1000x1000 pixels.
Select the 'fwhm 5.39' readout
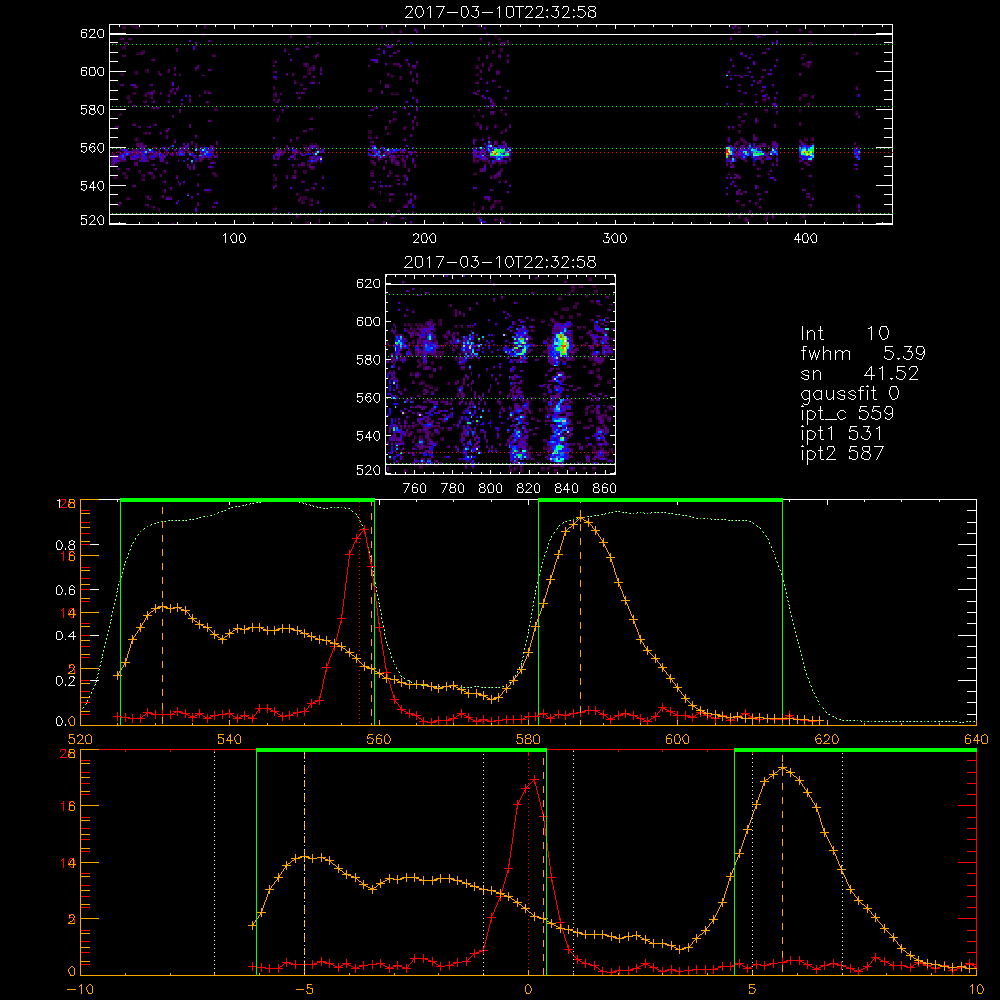(863, 353)
